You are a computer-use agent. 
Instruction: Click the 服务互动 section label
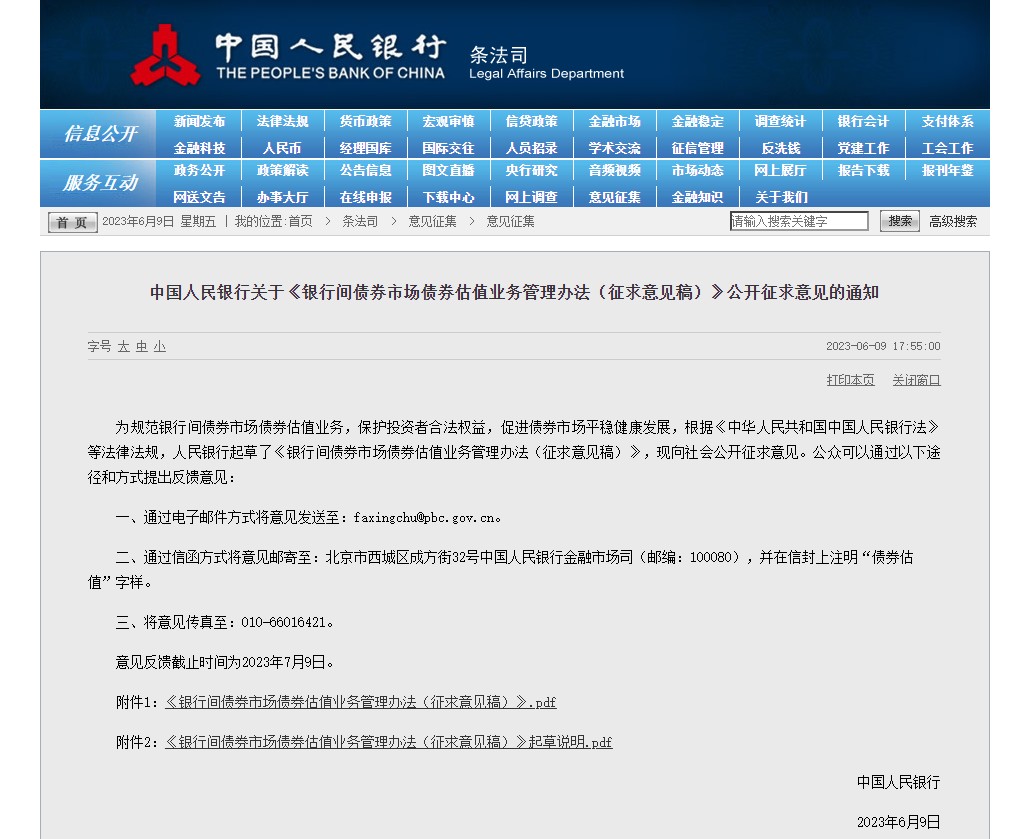(x=99, y=183)
